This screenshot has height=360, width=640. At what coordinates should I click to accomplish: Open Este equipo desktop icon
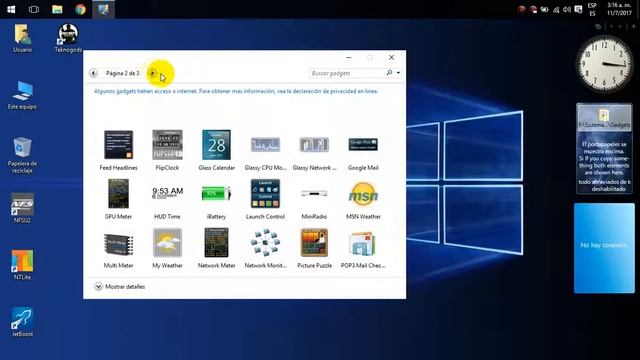pyautogui.click(x=22, y=95)
